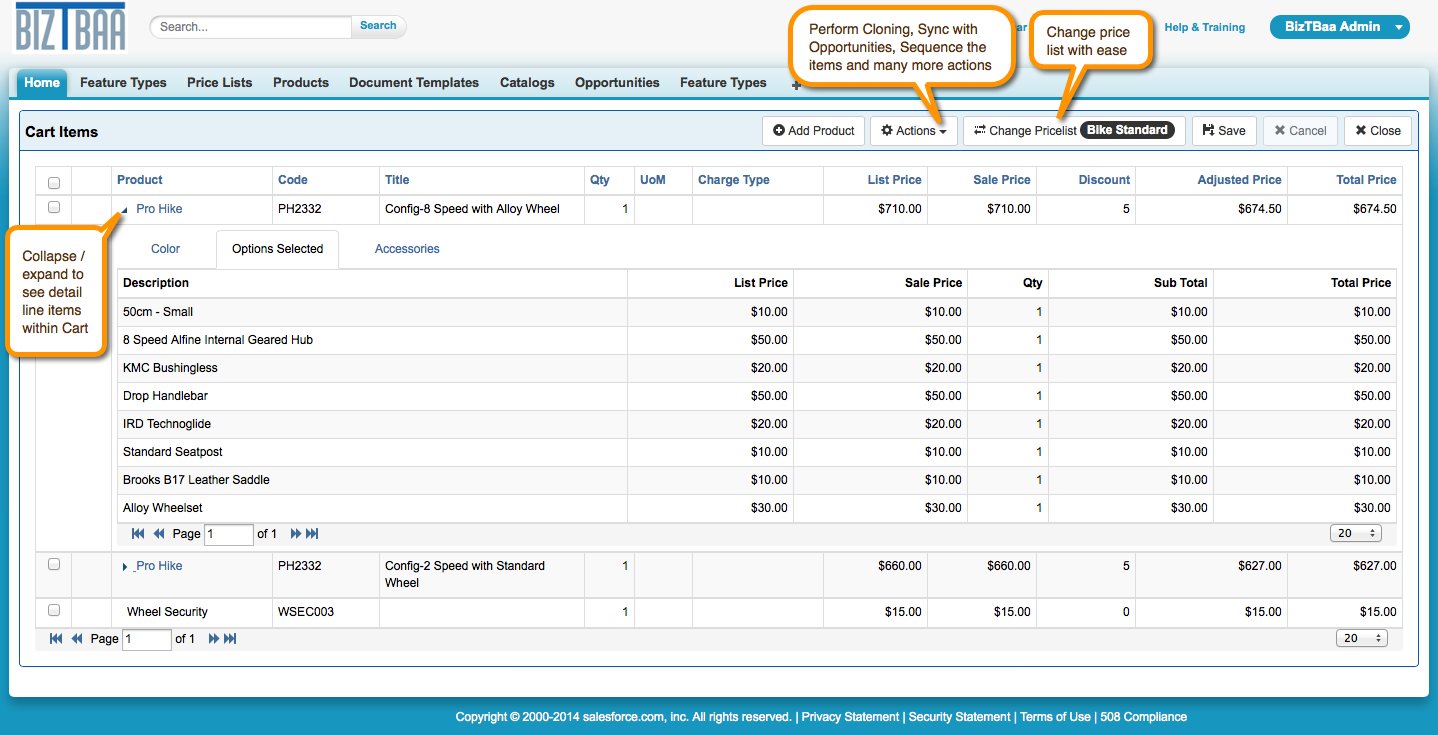Screen dimensions: 1438x735
Task: Jump to last page in bottom cart pager
Action: 230,639
